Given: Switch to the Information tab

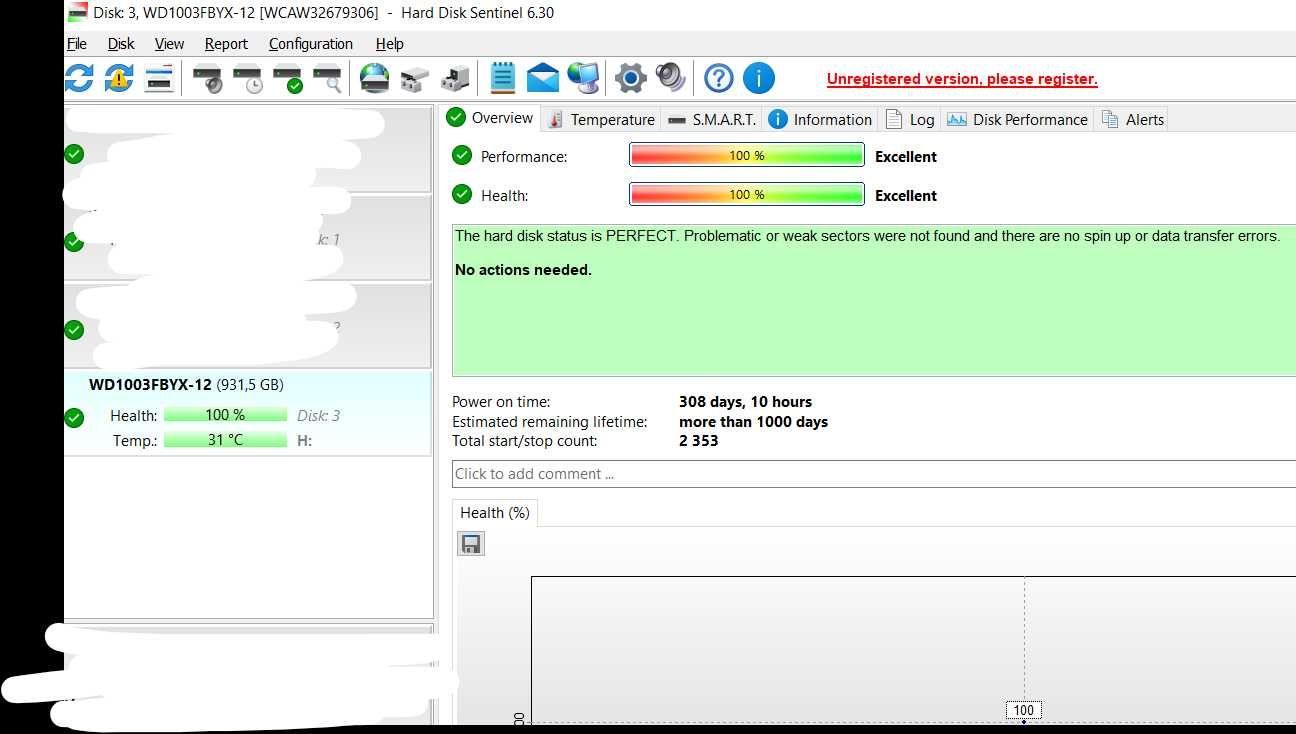Looking at the screenshot, I should pos(820,119).
